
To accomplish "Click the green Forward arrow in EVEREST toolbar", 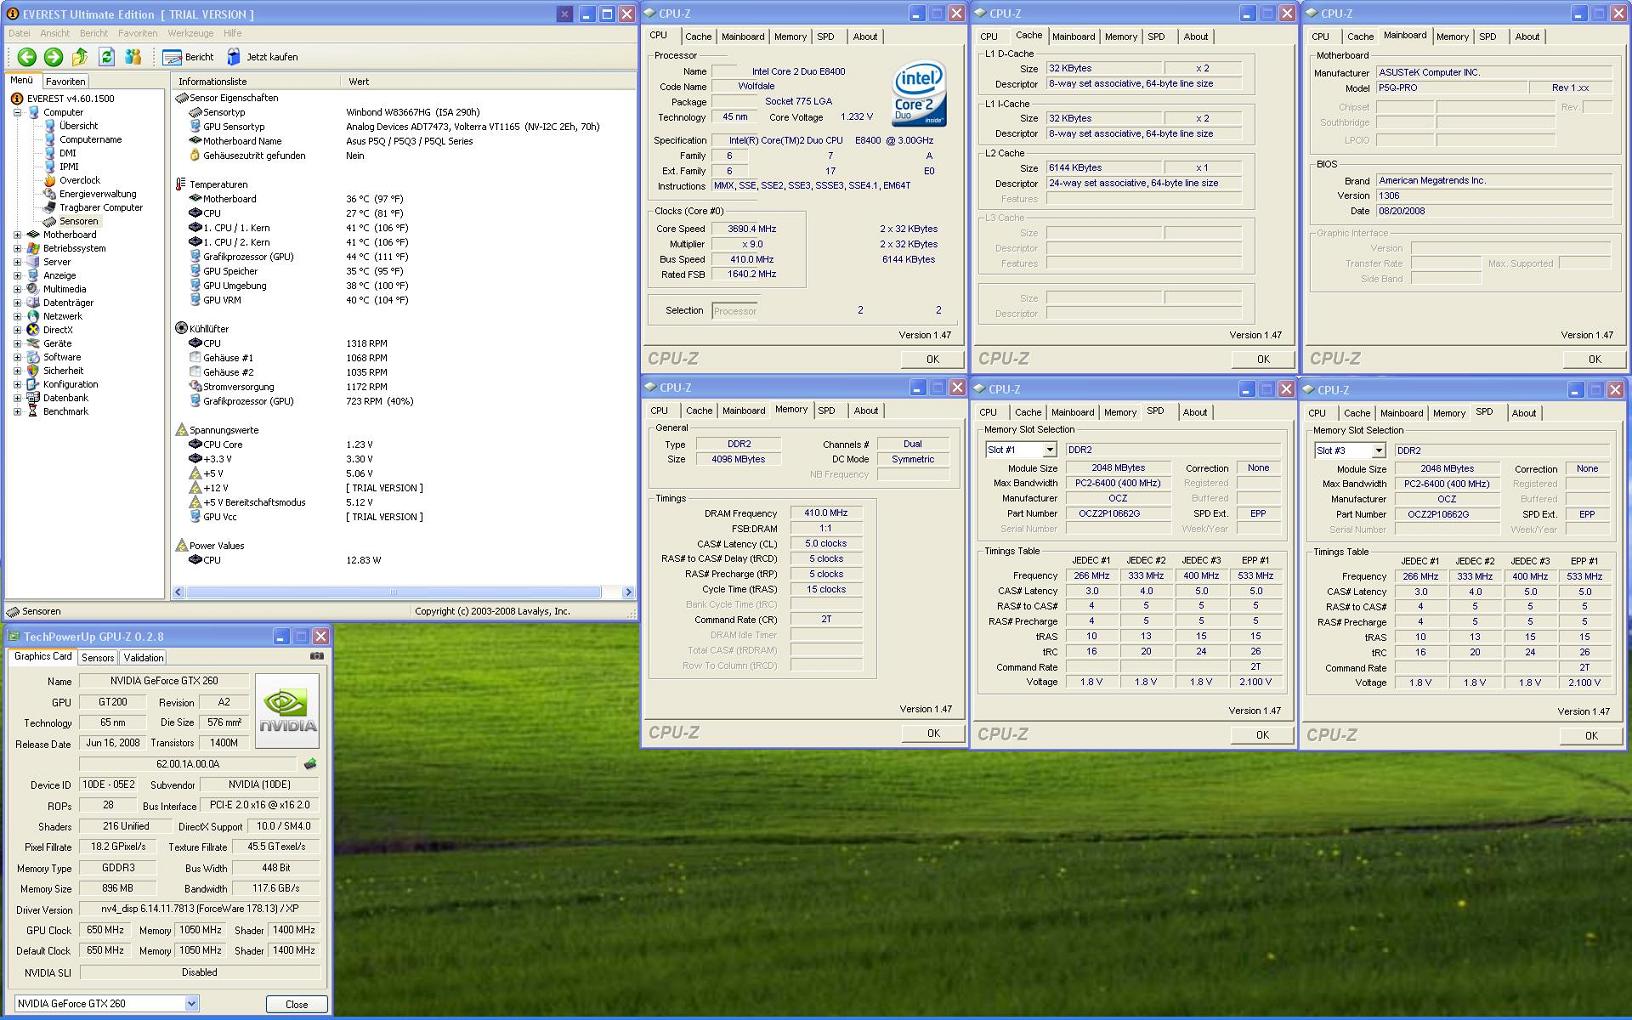I will pyautogui.click(x=53, y=57).
